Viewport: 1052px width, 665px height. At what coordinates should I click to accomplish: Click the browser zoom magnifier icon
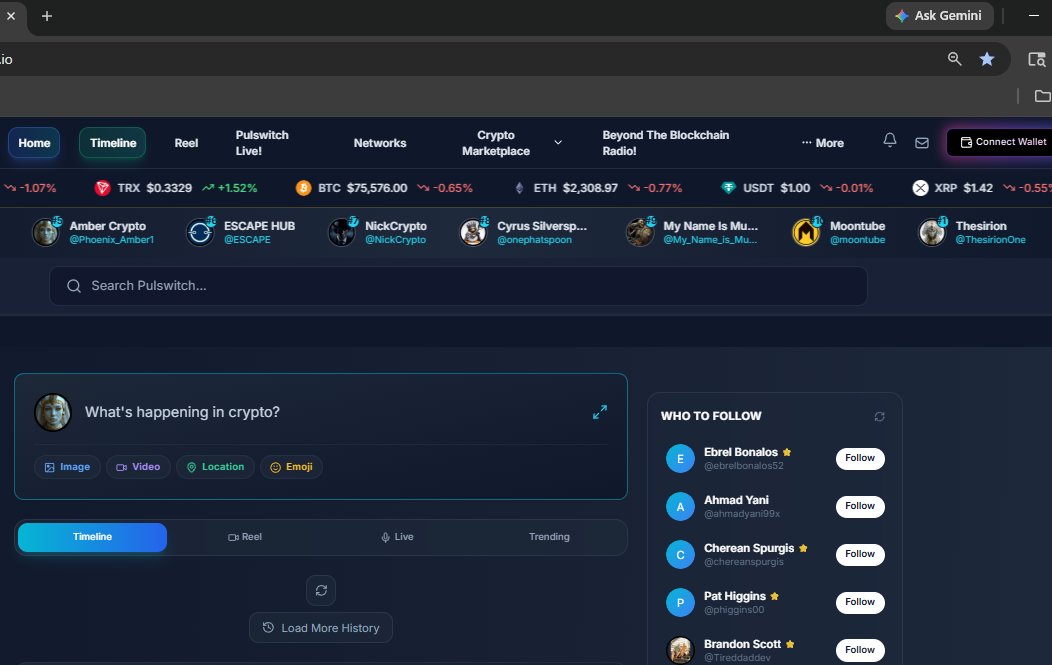(955, 59)
